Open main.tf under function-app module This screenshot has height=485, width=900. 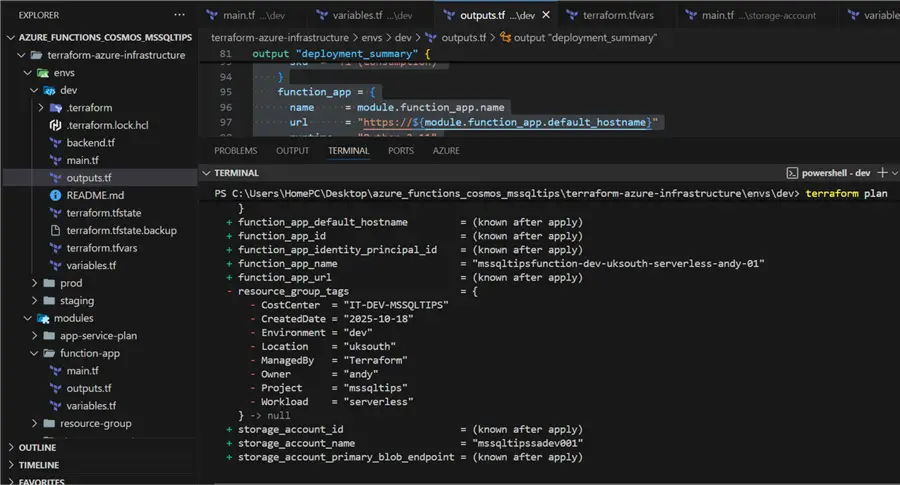point(82,371)
